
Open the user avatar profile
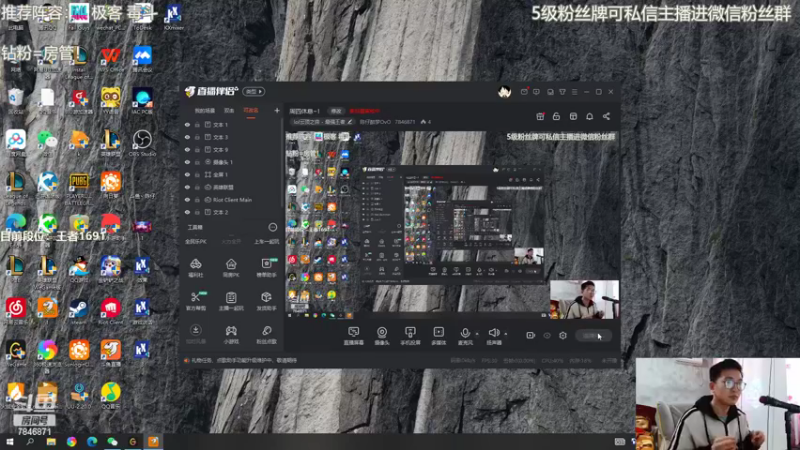(505, 92)
